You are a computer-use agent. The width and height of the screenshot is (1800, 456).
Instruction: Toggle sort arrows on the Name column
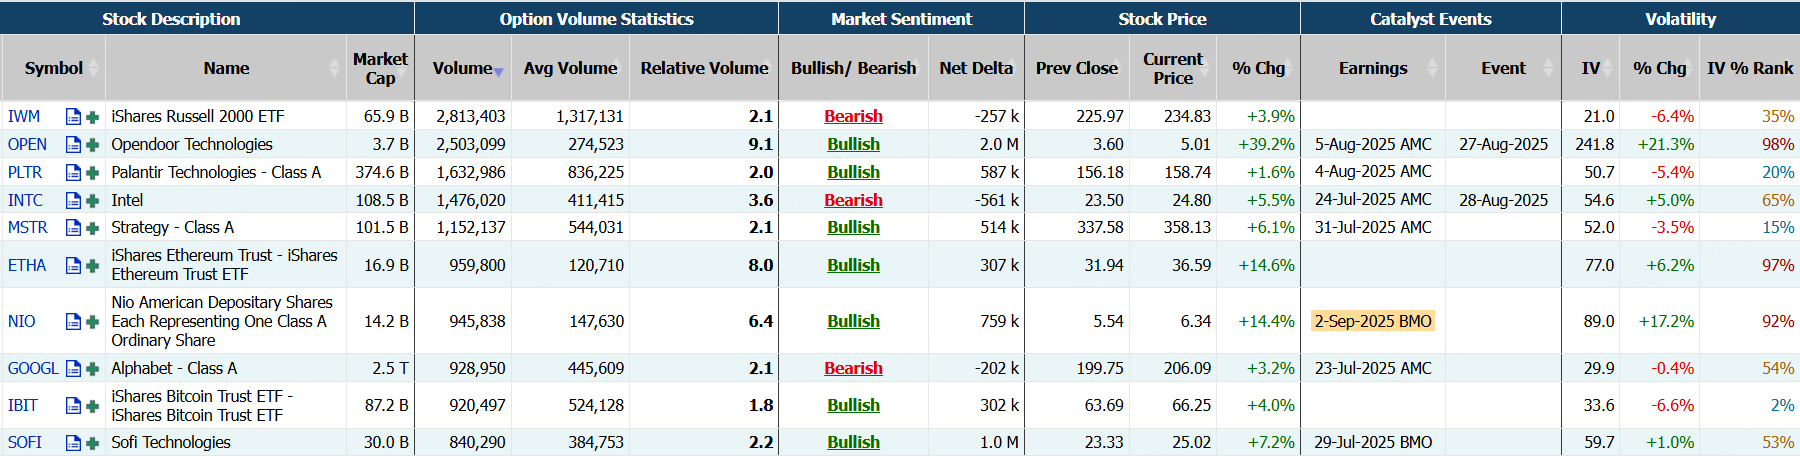tap(334, 68)
